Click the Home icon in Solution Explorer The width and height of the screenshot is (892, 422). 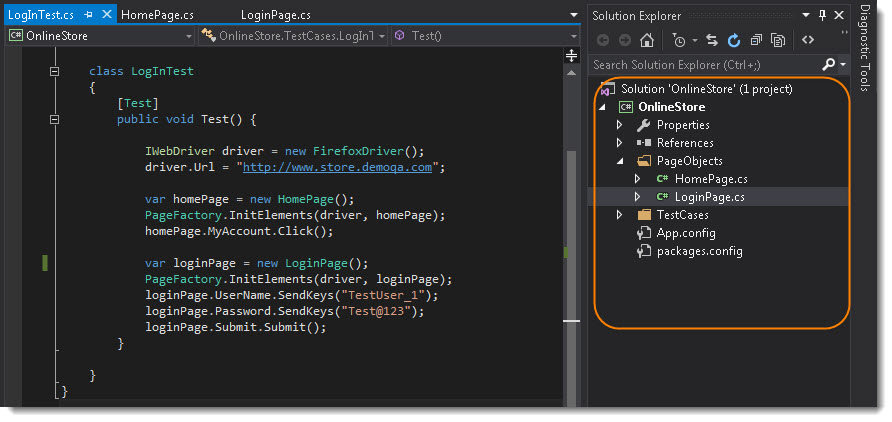click(647, 41)
